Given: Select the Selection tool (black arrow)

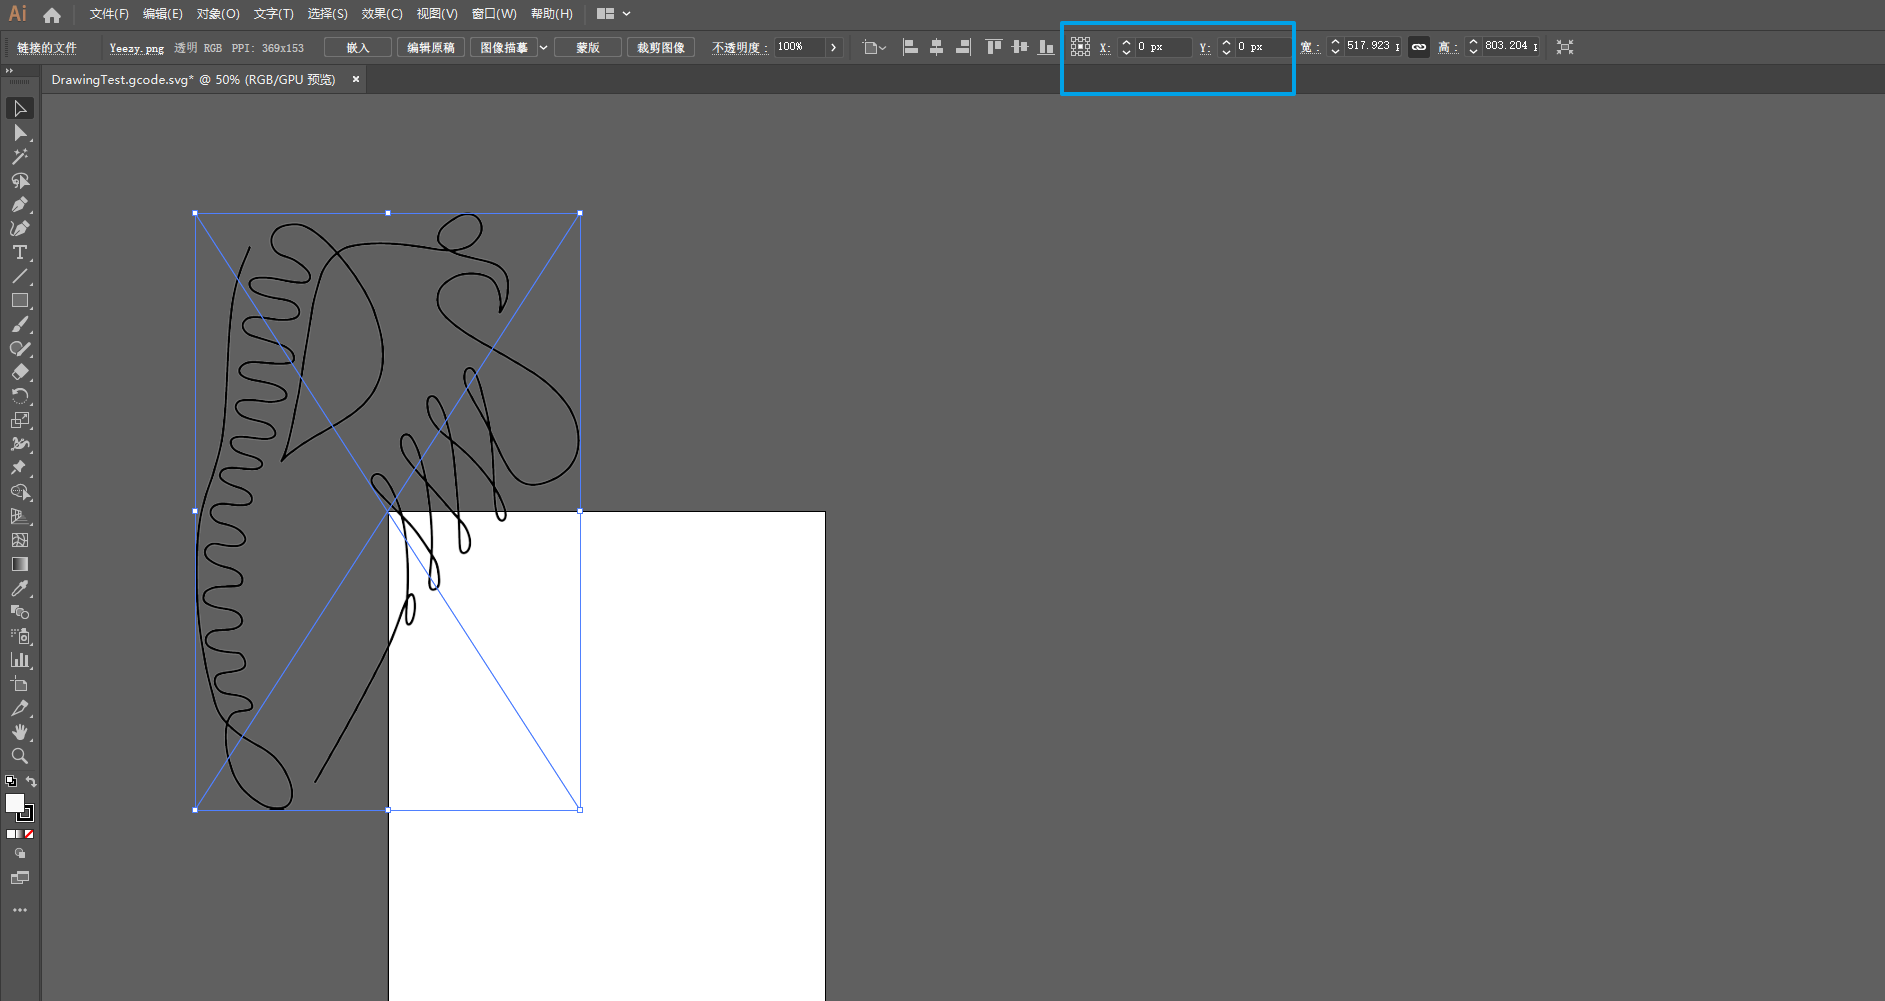Looking at the screenshot, I should point(20,108).
